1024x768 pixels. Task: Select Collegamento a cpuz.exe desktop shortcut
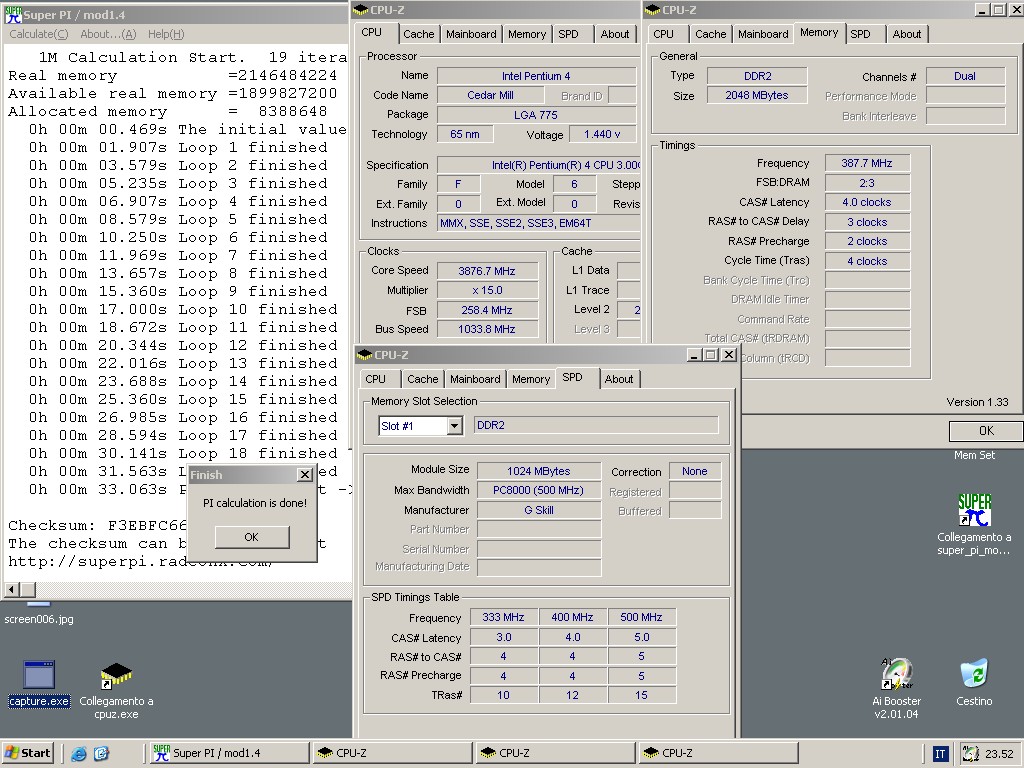click(x=116, y=690)
